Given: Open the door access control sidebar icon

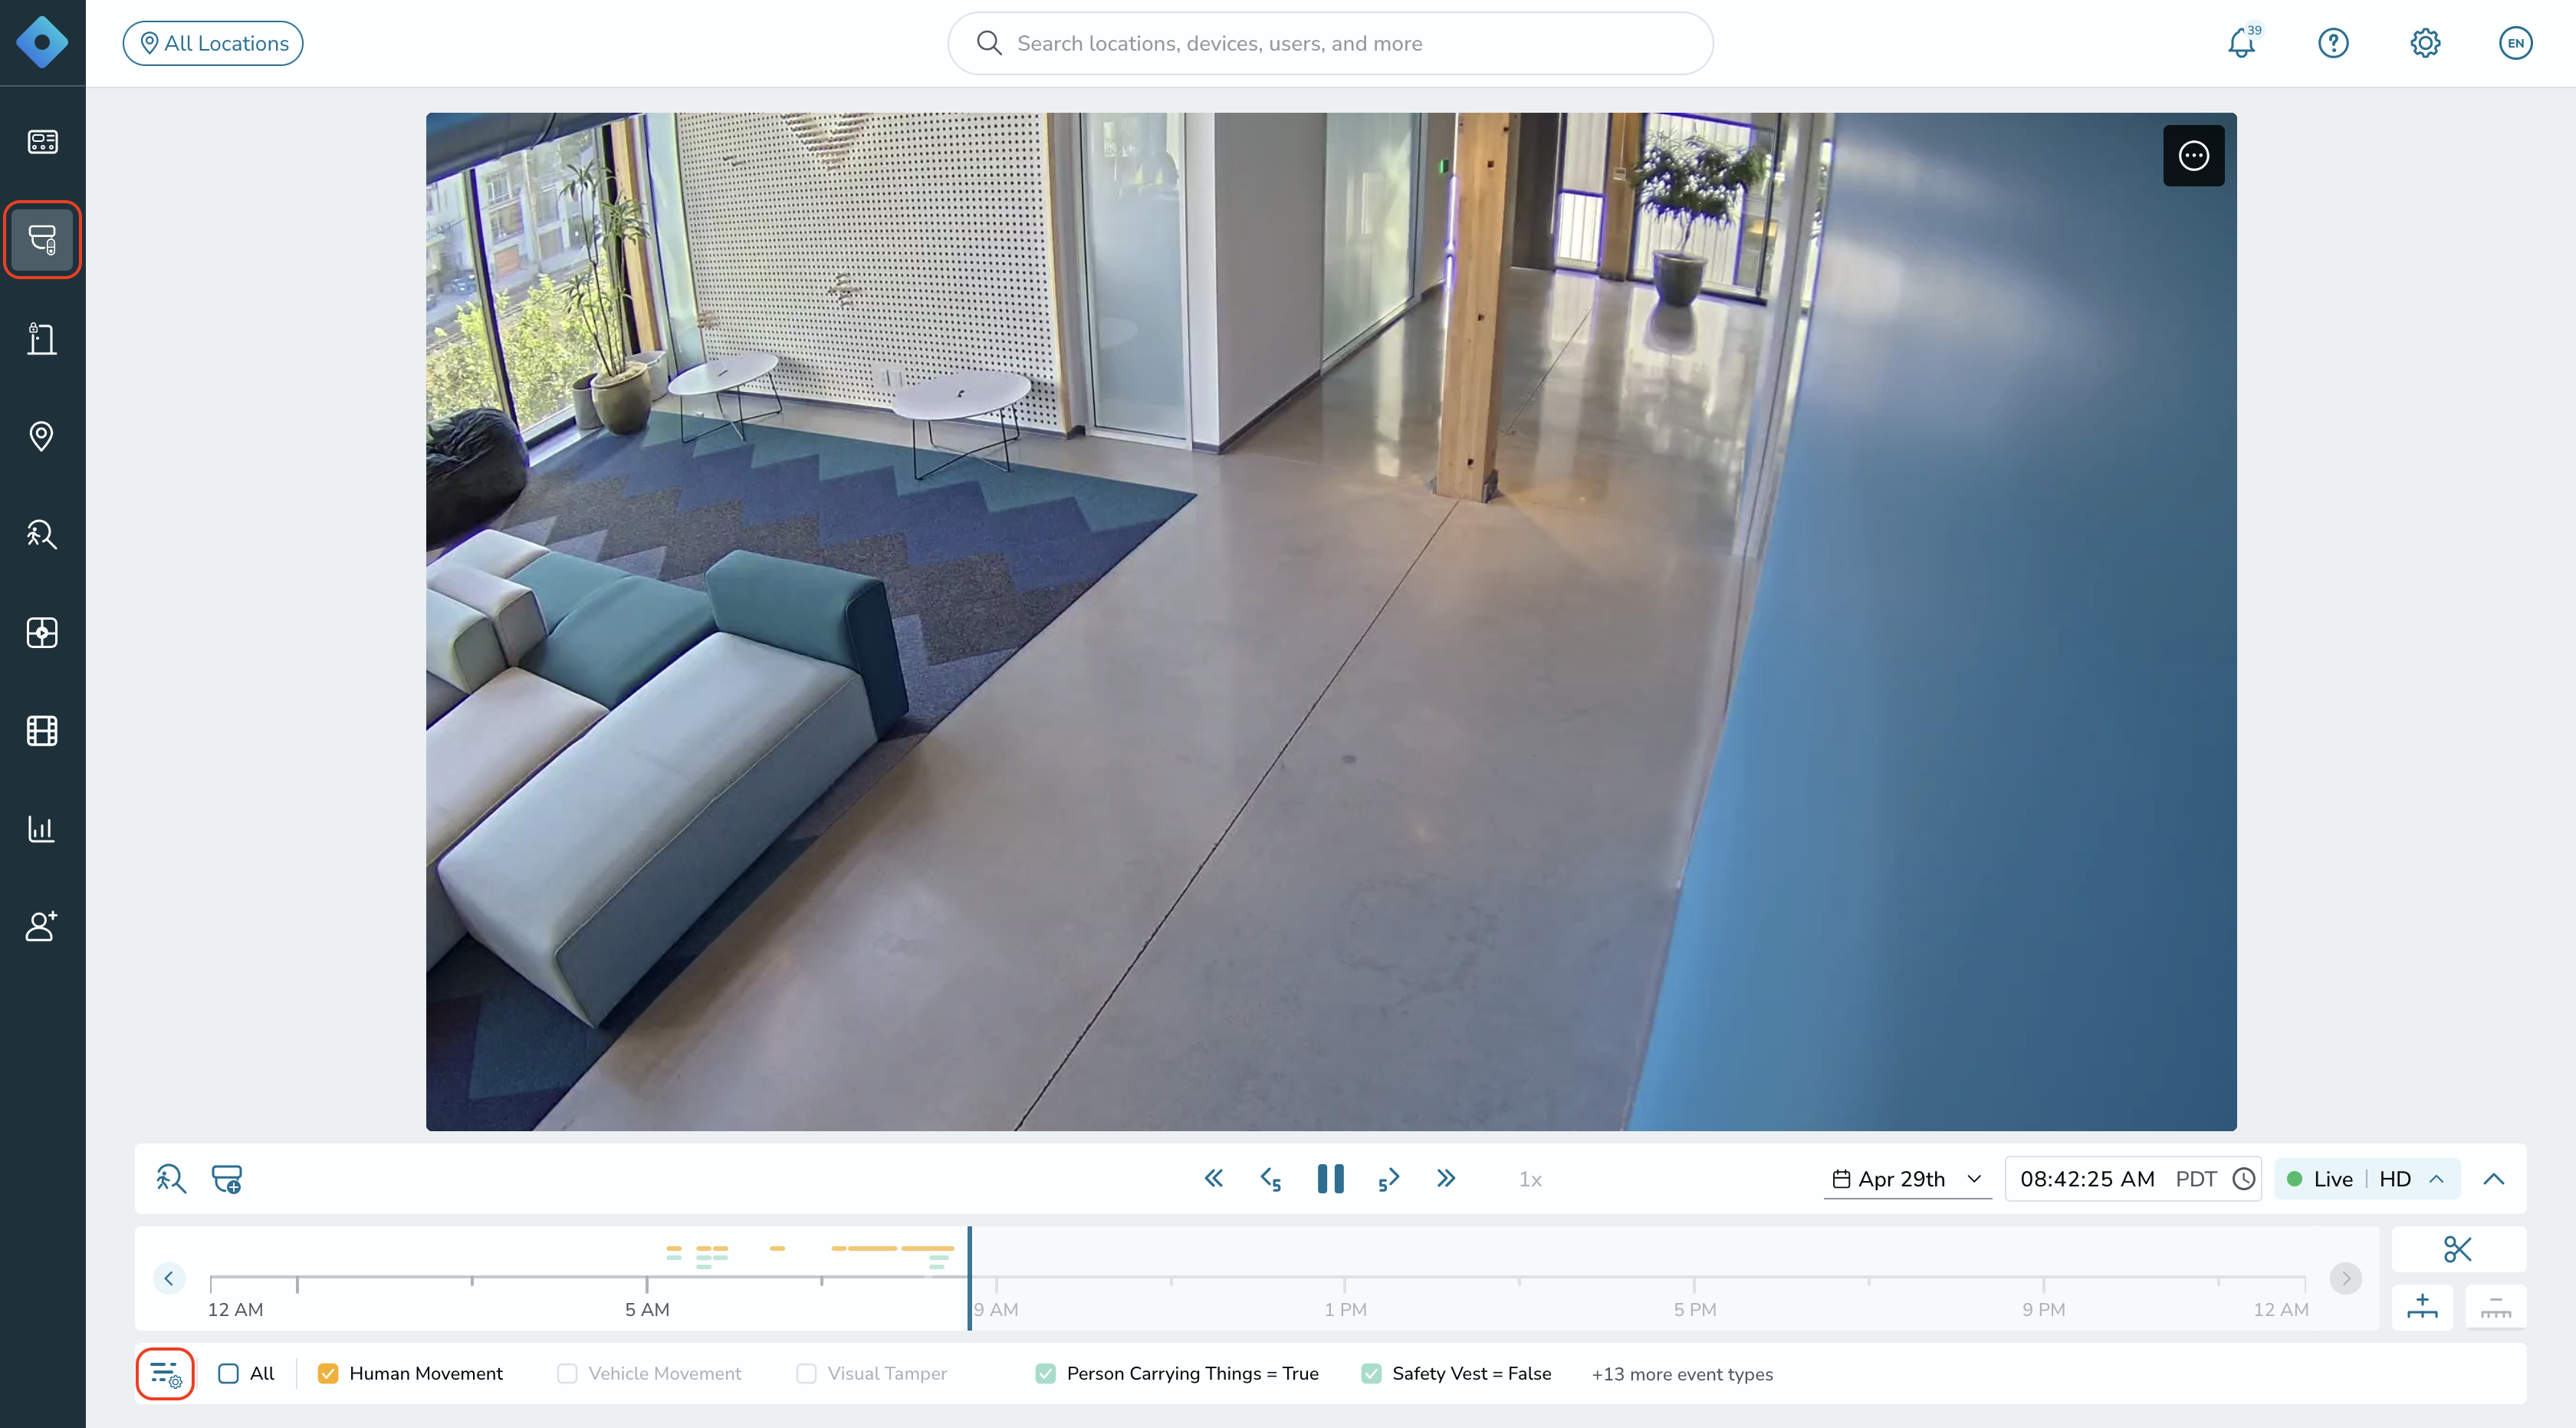Looking at the screenshot, I should [42, 338].
